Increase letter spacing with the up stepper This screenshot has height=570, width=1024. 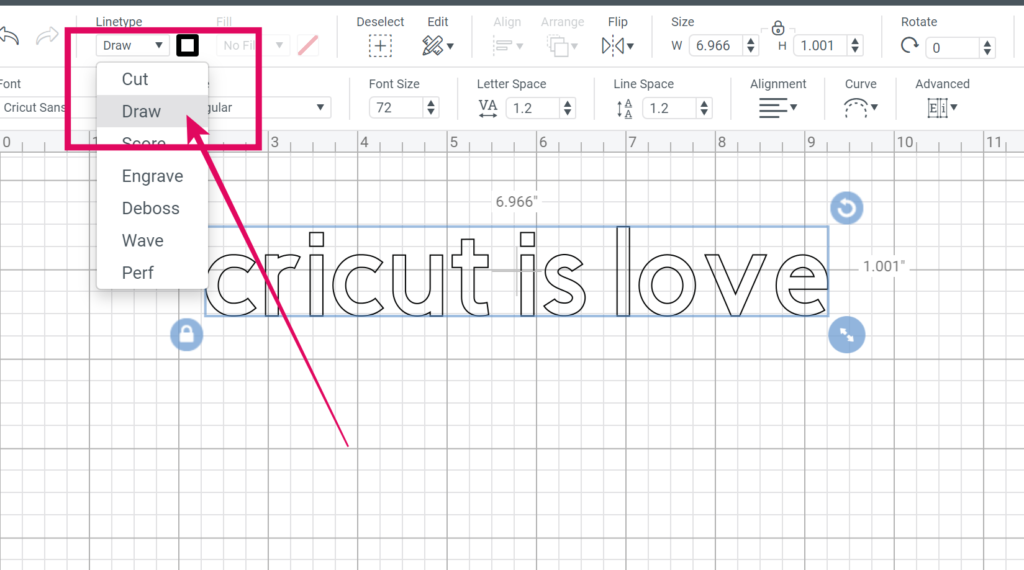[568, 103]
